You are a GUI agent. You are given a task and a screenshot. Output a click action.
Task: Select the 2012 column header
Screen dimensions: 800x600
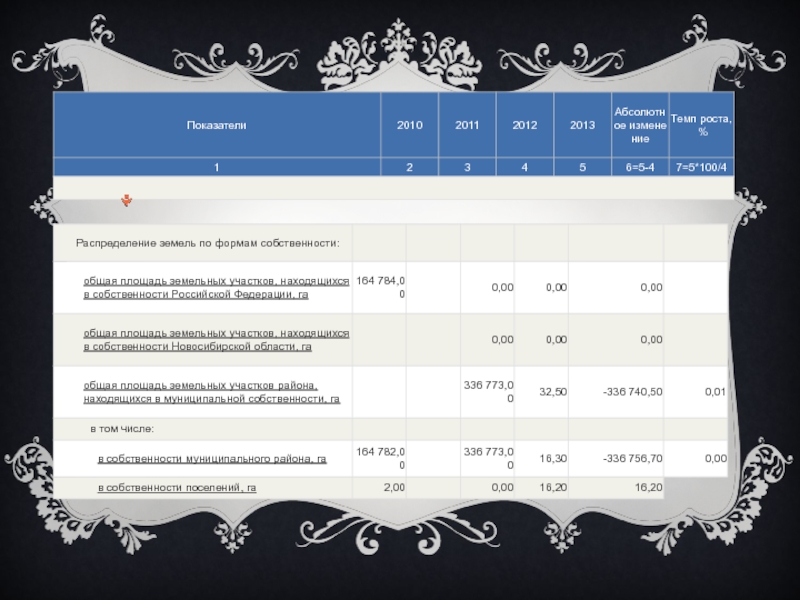pyautogui.click(x=524, y=125)
